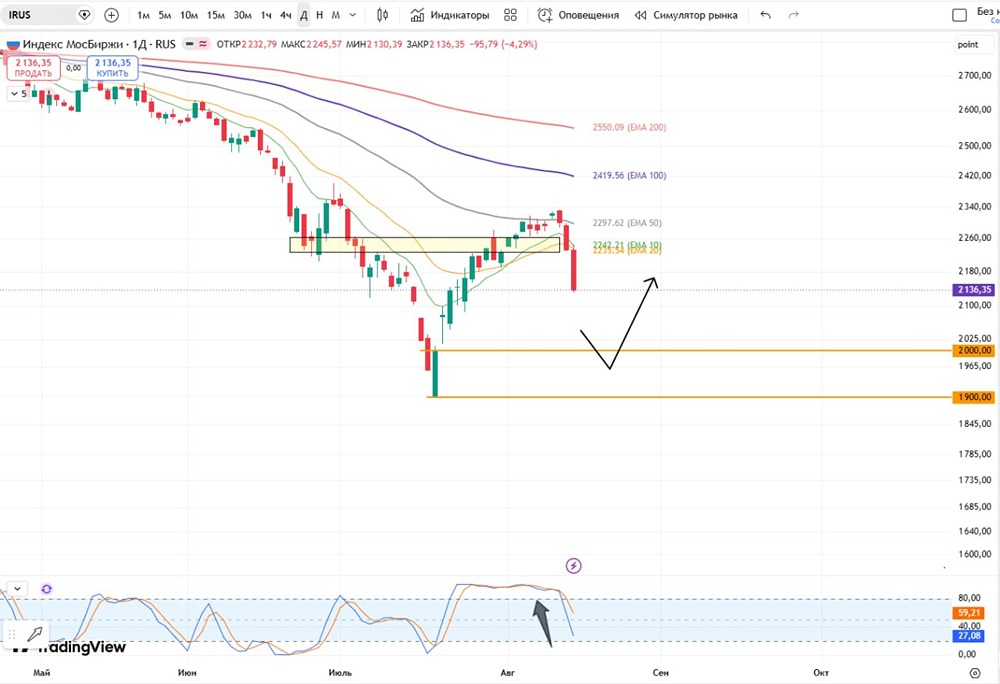Collapse the oscillator pane chevron
Image resolution: width=1000 pixels, height=684 pixels.
[17, 588]
